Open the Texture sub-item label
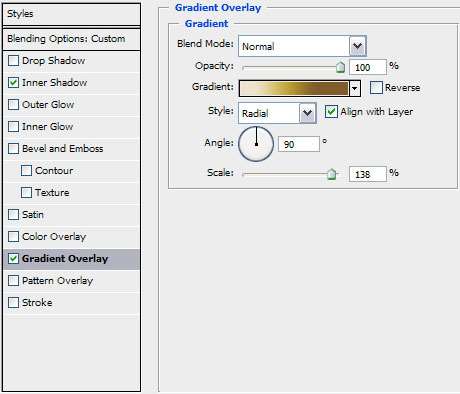Image resolution: width=460 pixels, height=394 pixels. point(52,193)
